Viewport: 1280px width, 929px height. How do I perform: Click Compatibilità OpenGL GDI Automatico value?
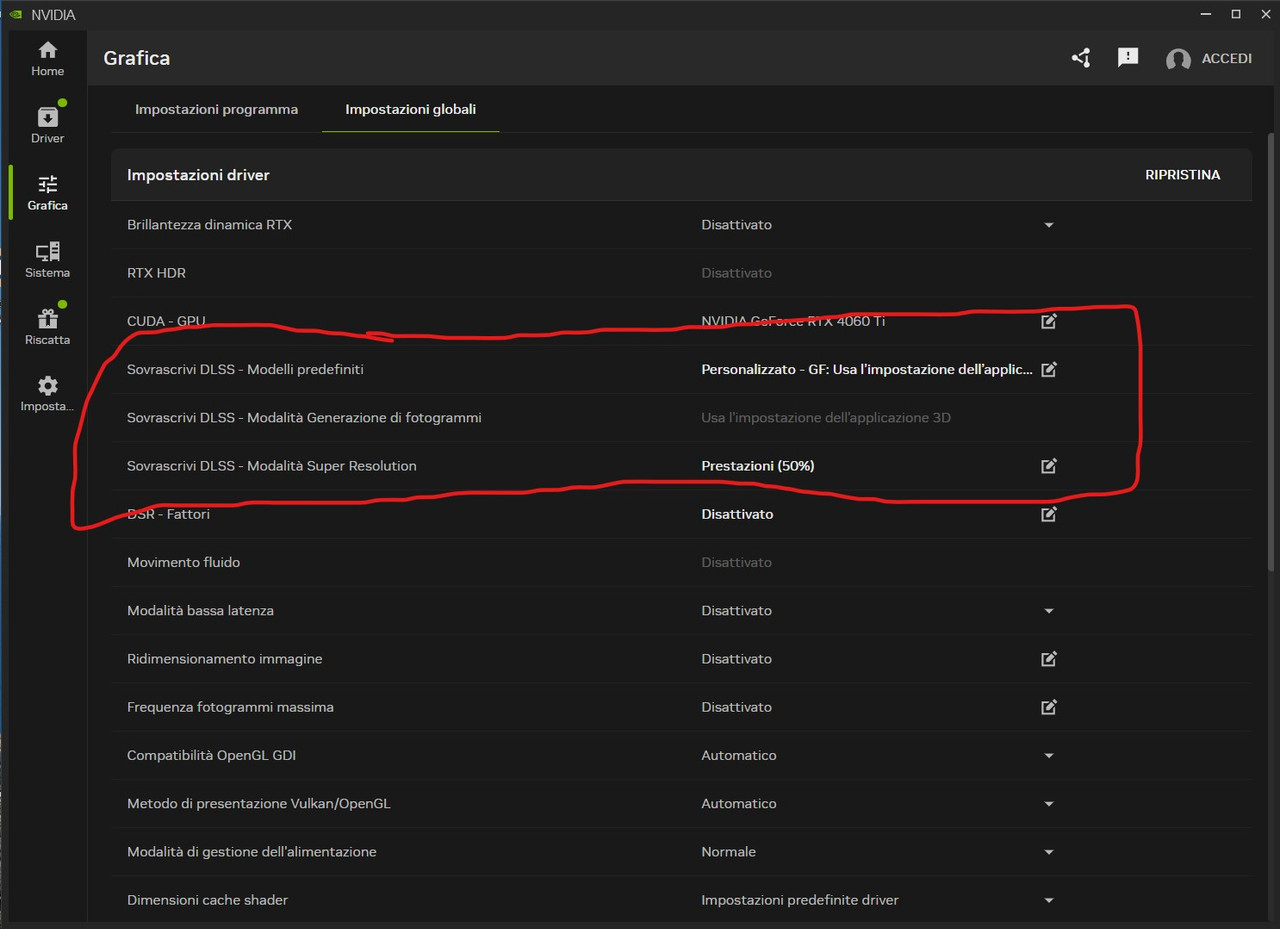pyautogui.click(x=738, y=756)
